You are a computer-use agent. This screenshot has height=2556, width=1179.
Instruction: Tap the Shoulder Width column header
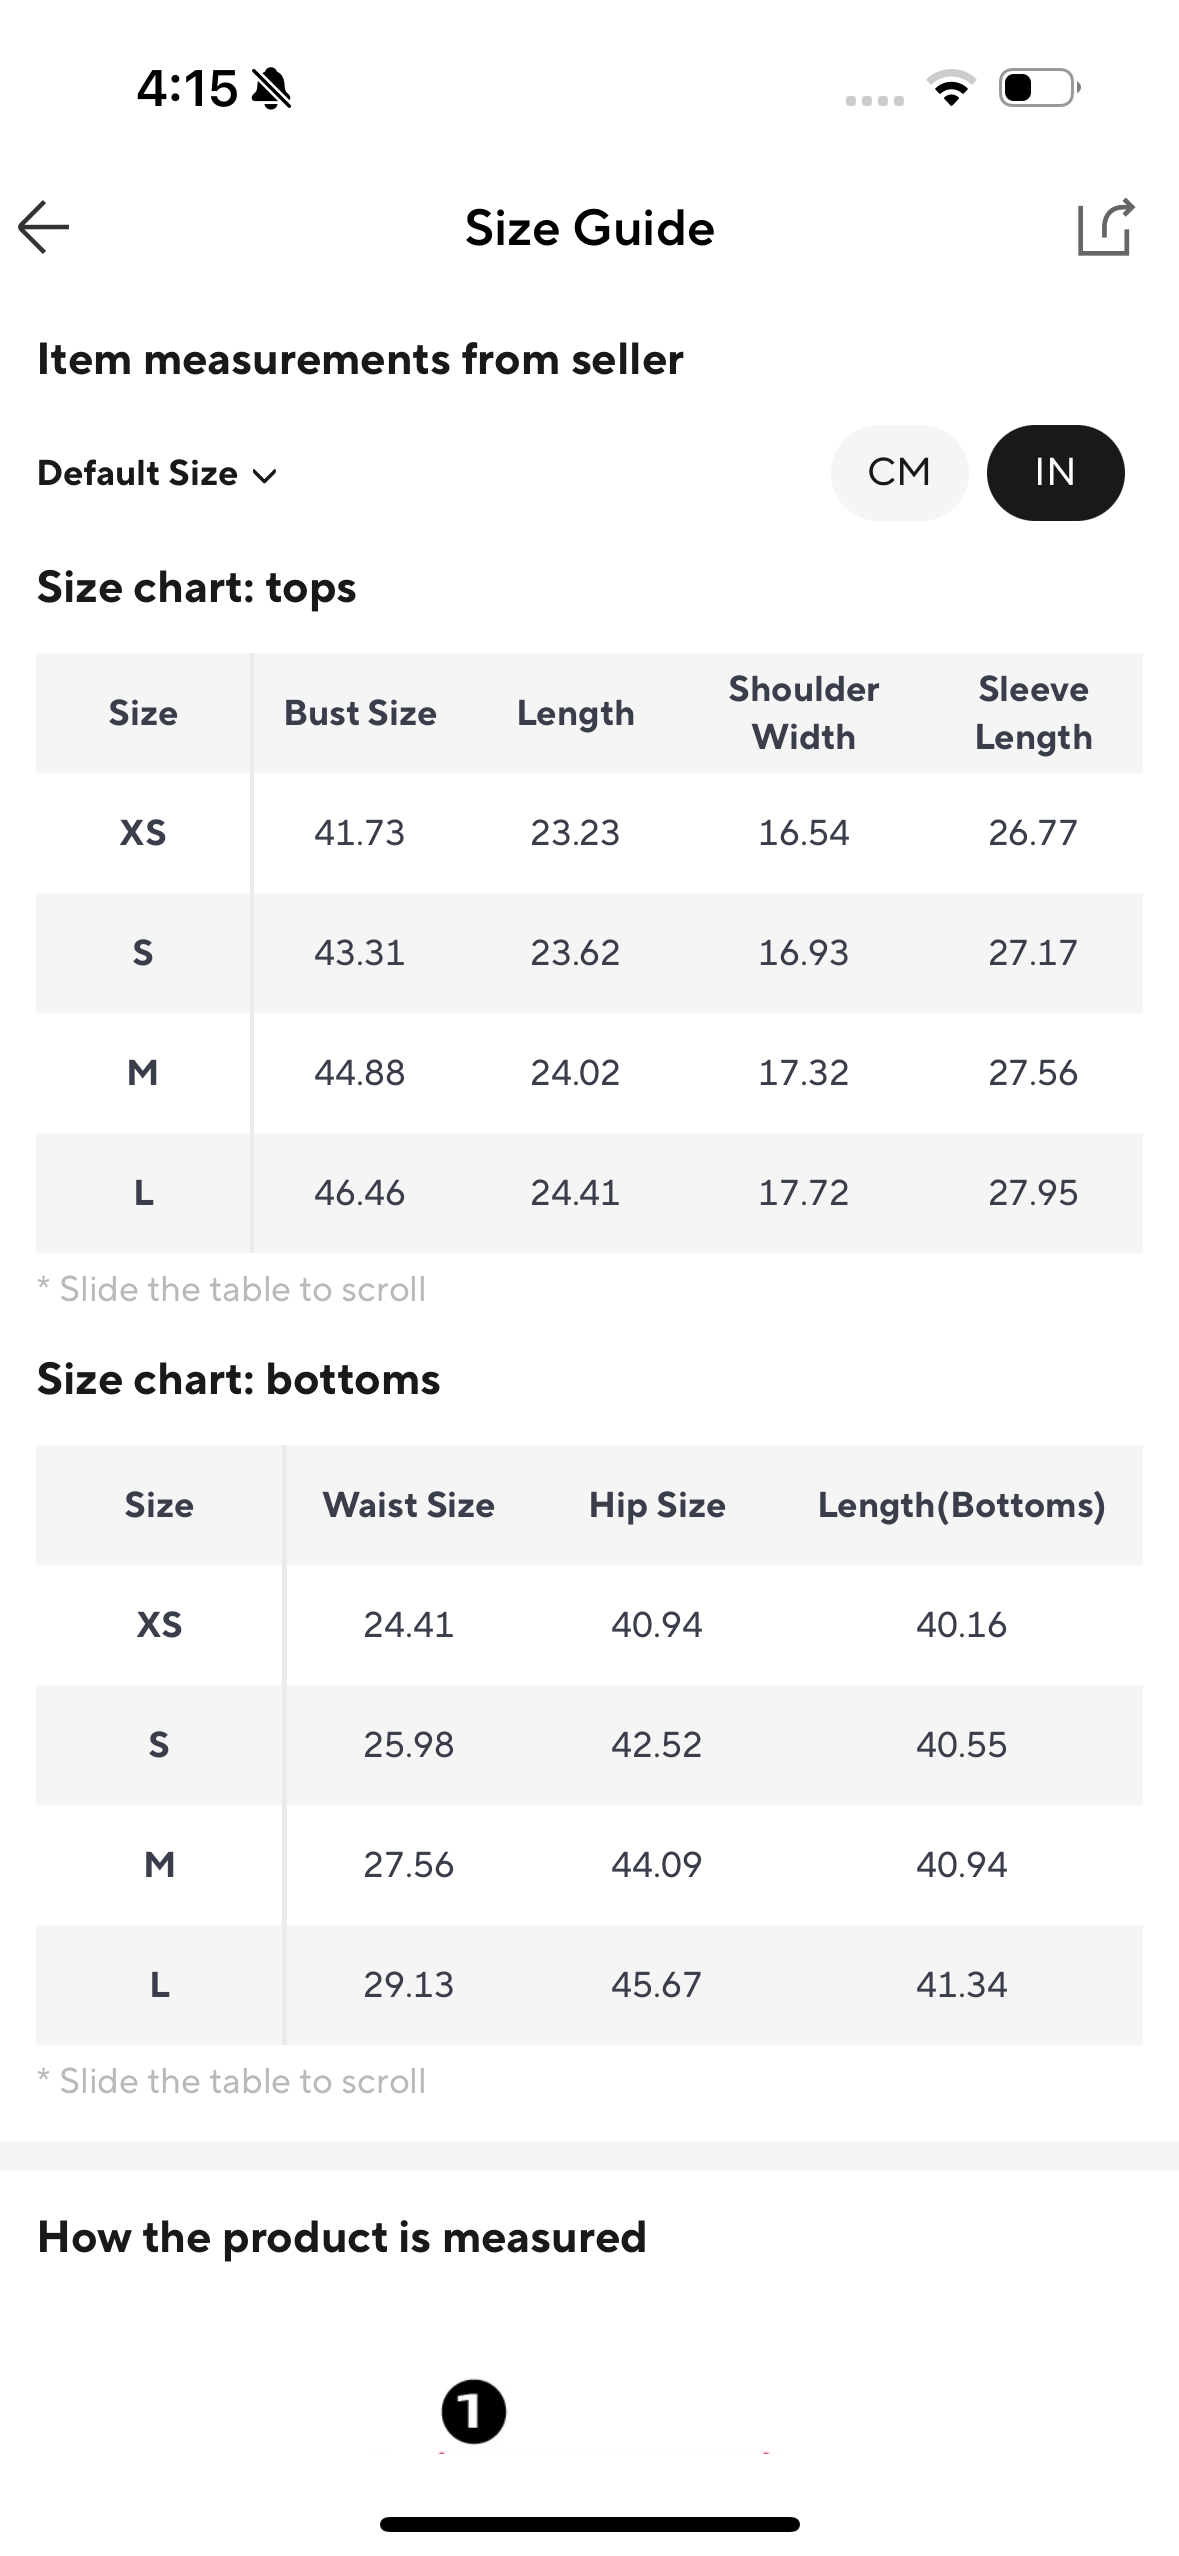point(803,713)
